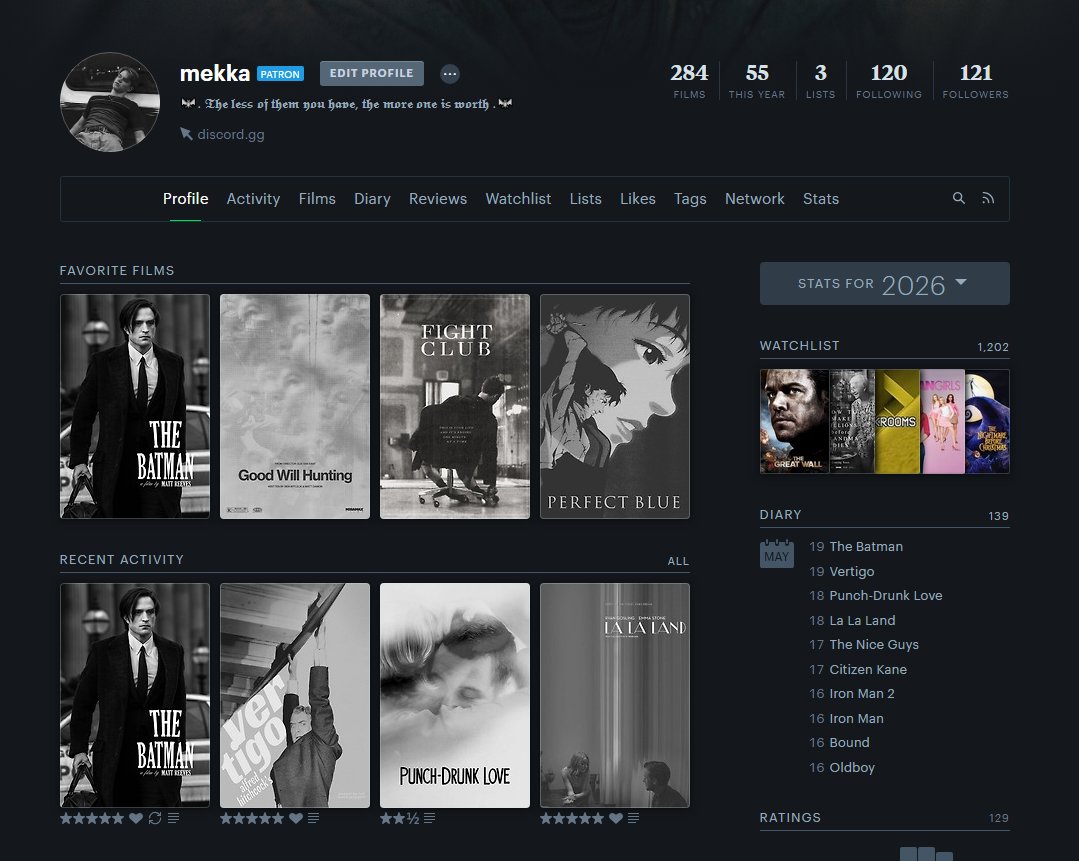Open the three-dot profile options menu
This screenshot has height=861, width=1079.
tap(449, 74)
